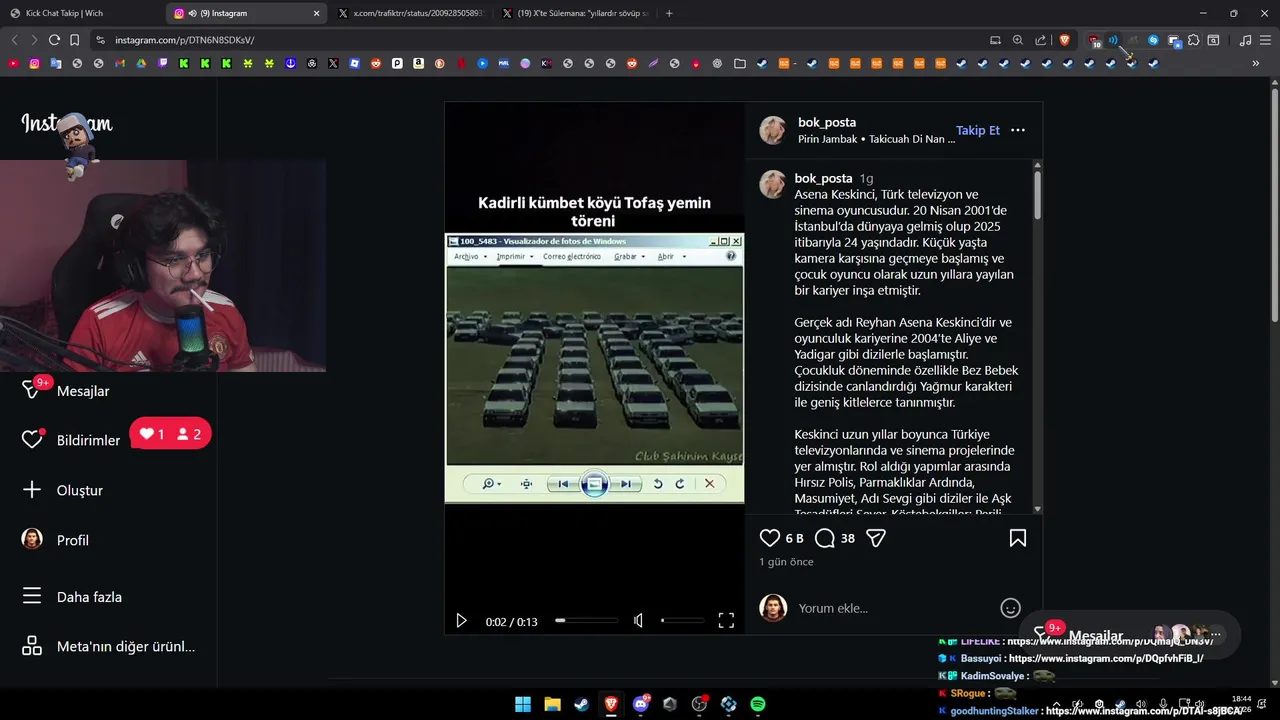The image size is (1280, 720).
Task: Expand the 'Daha fazla' menu
Action: 89,597
